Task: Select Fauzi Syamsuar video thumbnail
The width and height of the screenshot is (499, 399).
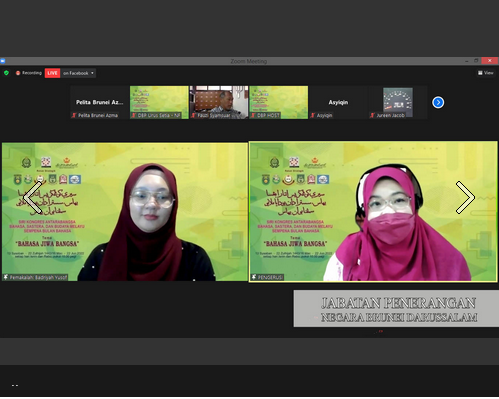Action: click(x=219, y=102)
